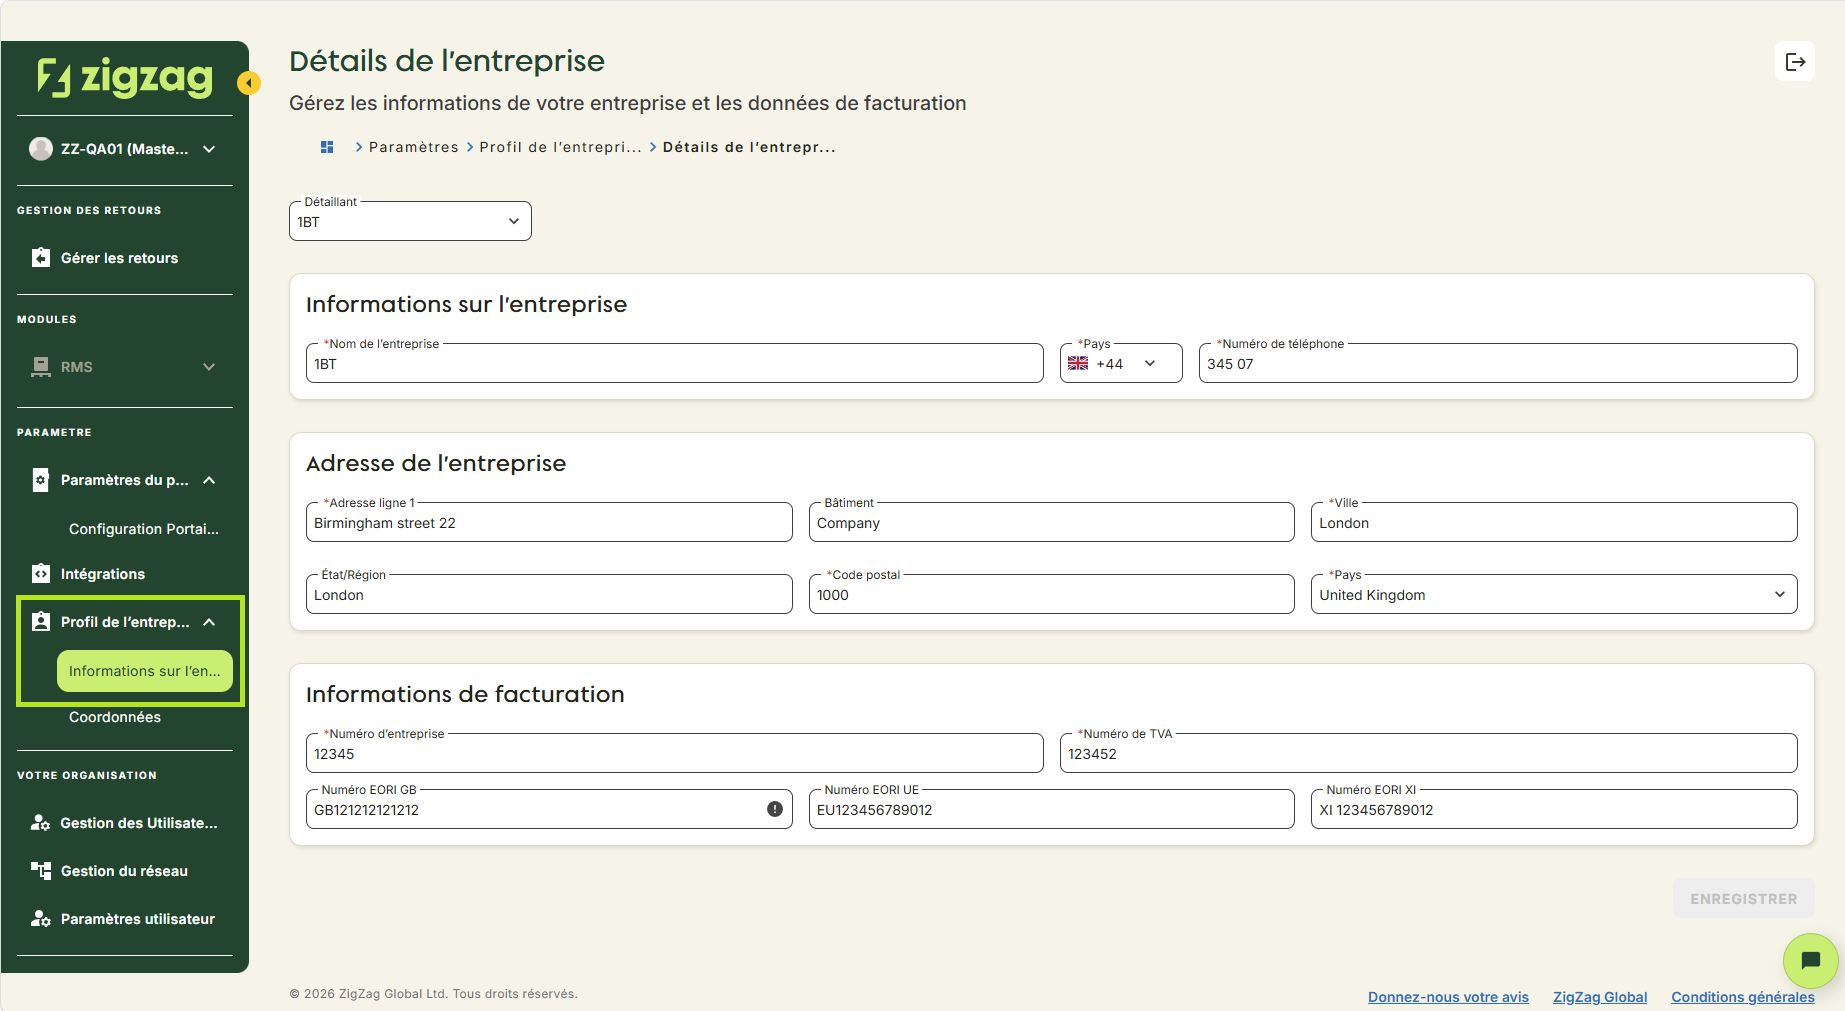1845x1011 pixels.
Task: Click Profil de l'entrepri... breadcrumb
Action: [x=560, y=147]
